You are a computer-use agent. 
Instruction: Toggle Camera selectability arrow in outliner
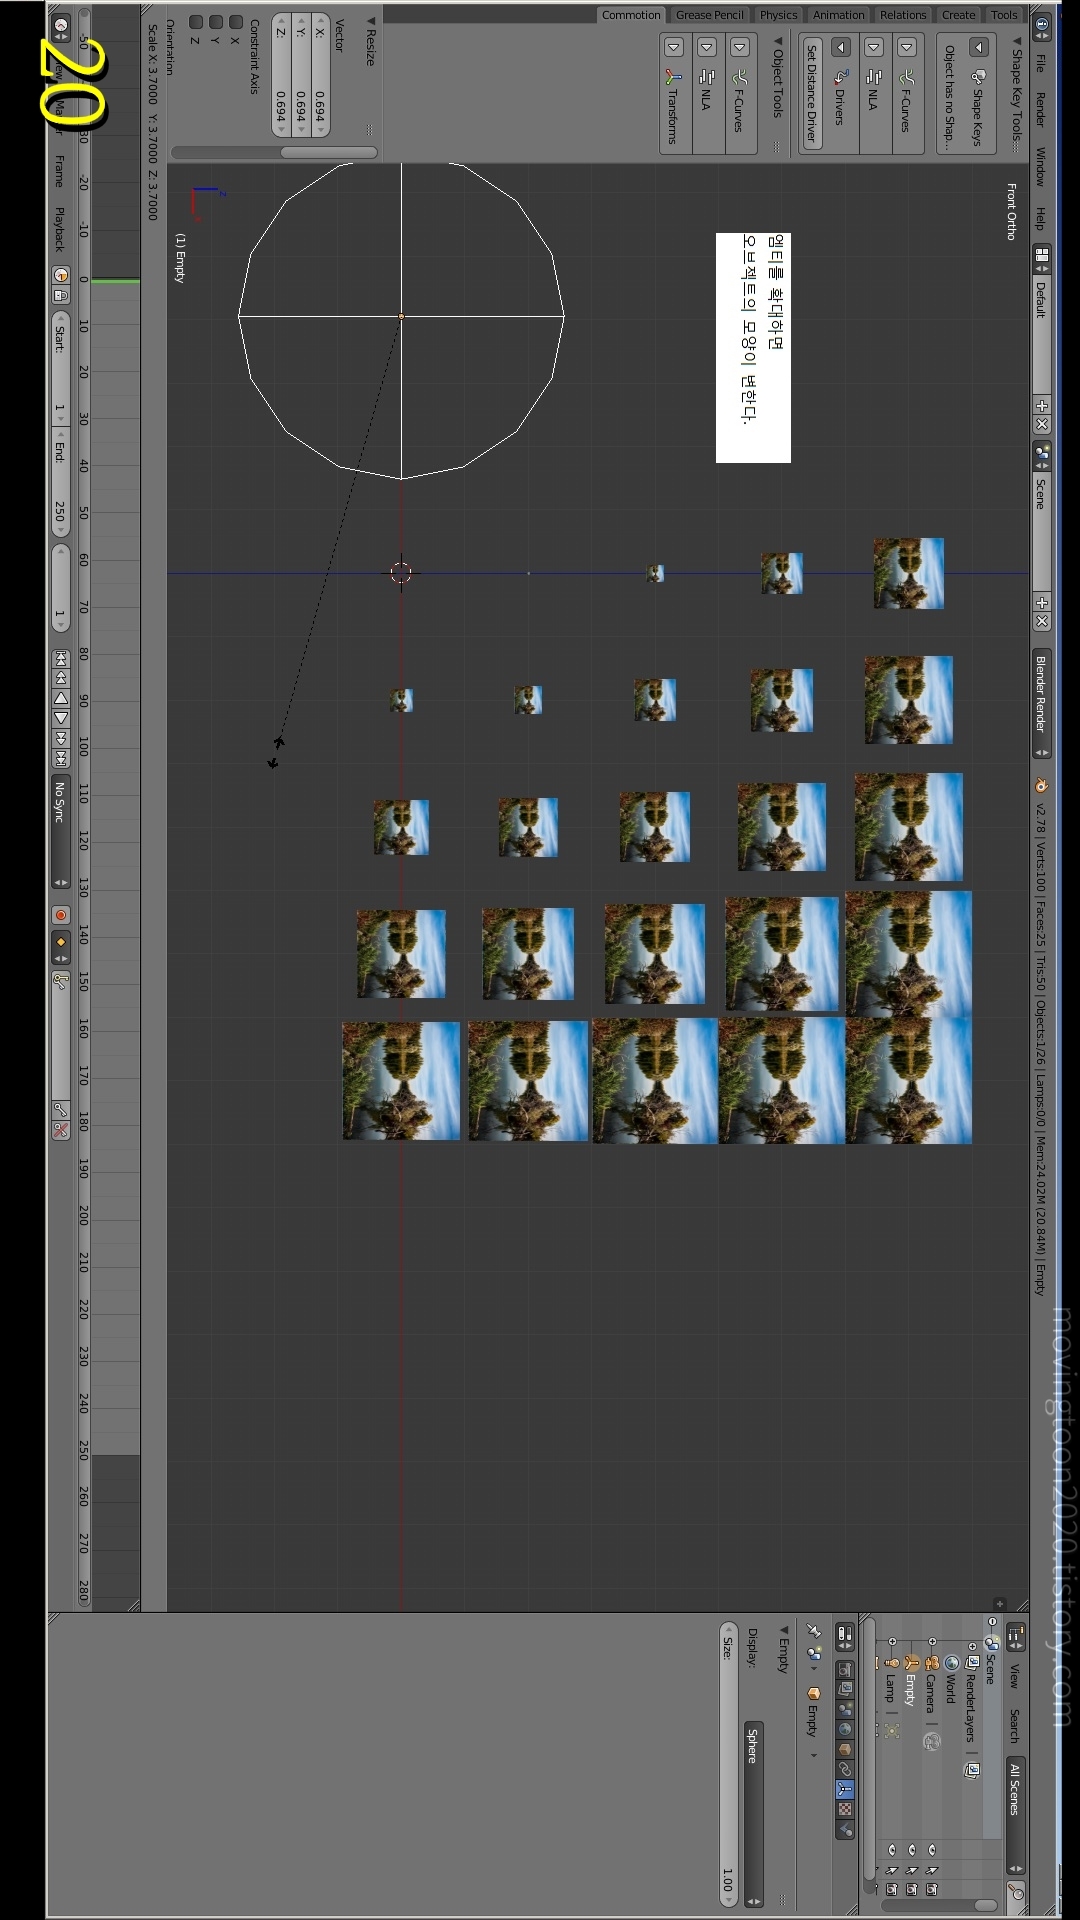(x=932, y=1870)
